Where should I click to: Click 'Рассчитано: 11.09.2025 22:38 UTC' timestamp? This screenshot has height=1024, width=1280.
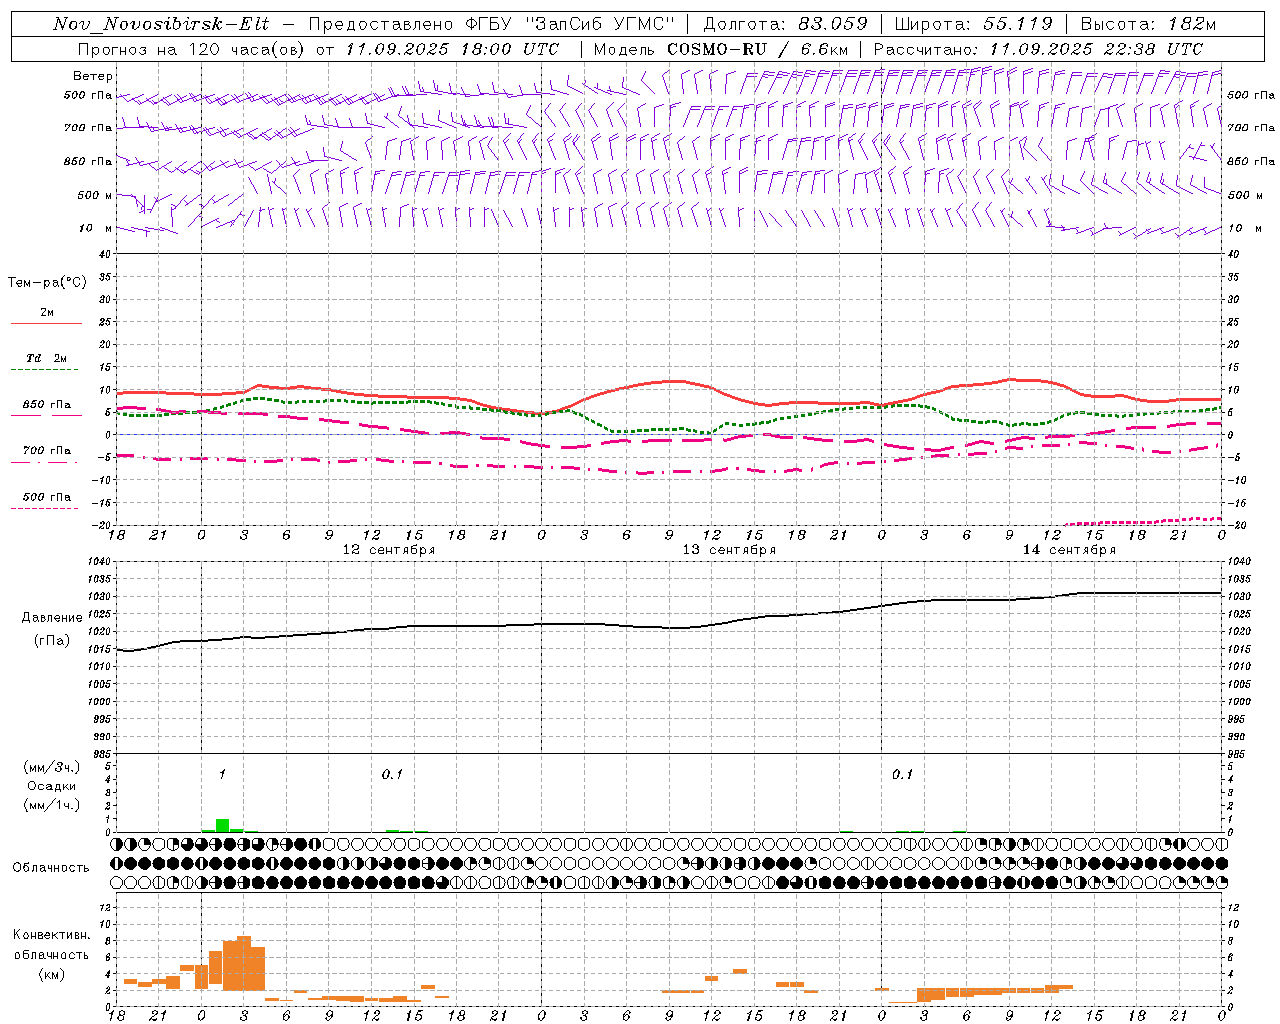[x=1038, y=49]
